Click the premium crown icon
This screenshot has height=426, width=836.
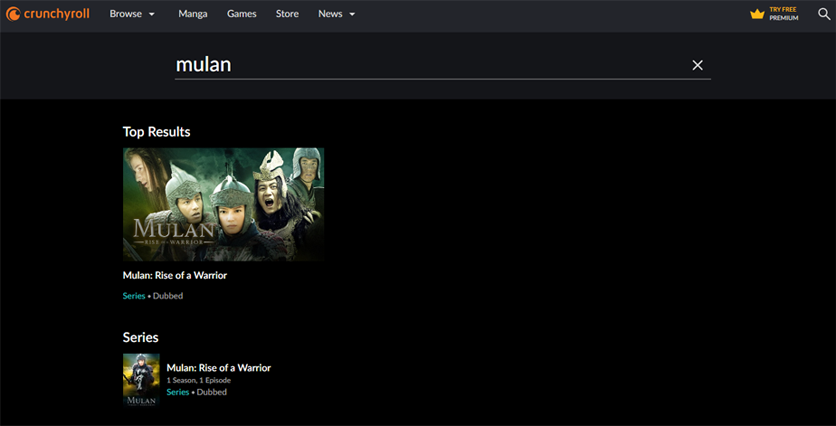pos(757,14)
